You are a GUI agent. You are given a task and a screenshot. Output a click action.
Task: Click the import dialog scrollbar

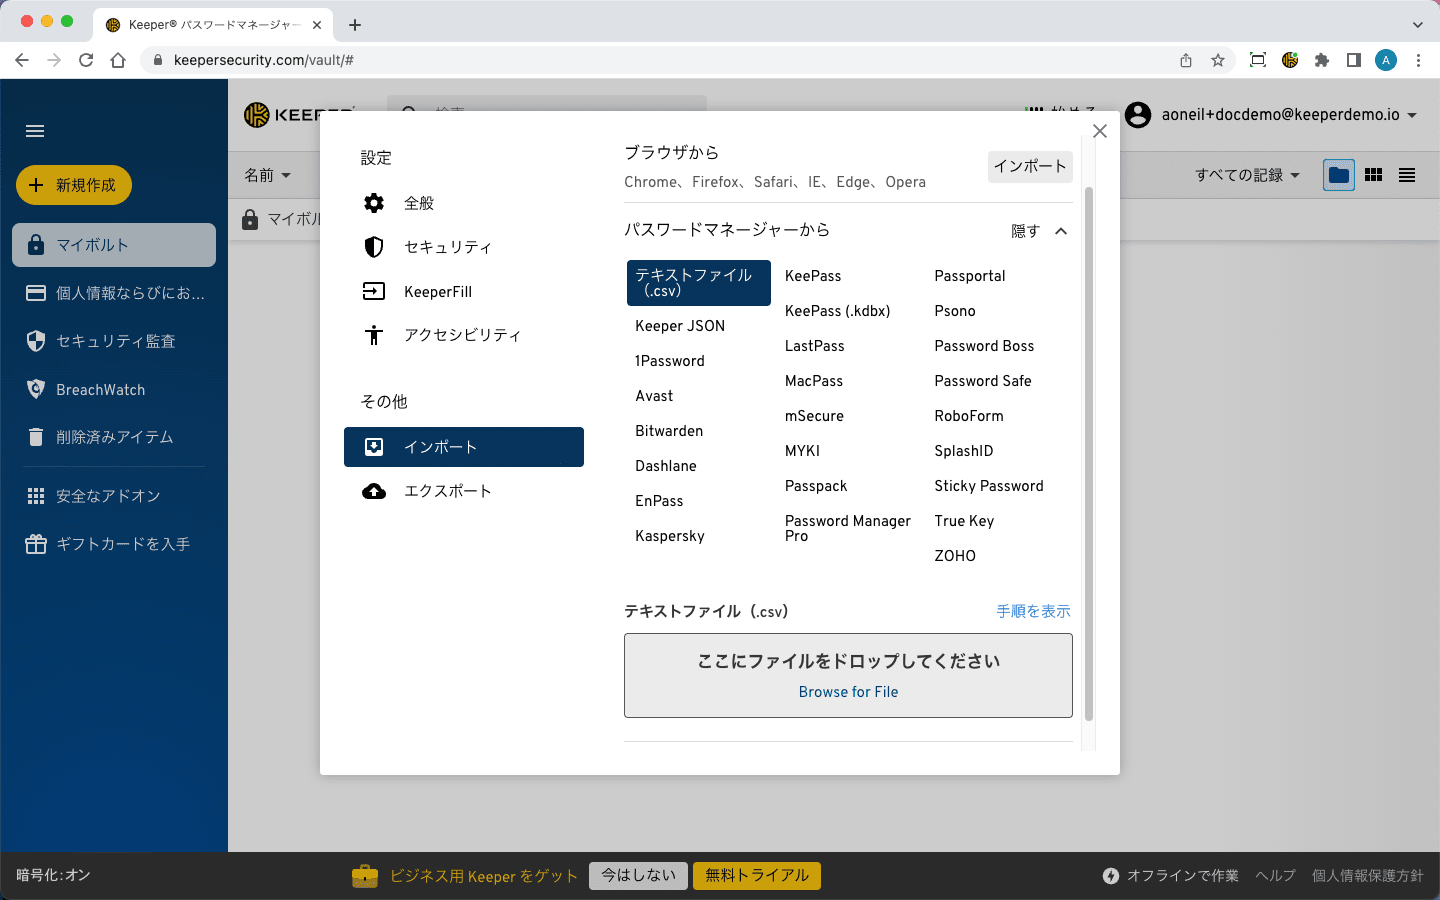pos(1089,450)
